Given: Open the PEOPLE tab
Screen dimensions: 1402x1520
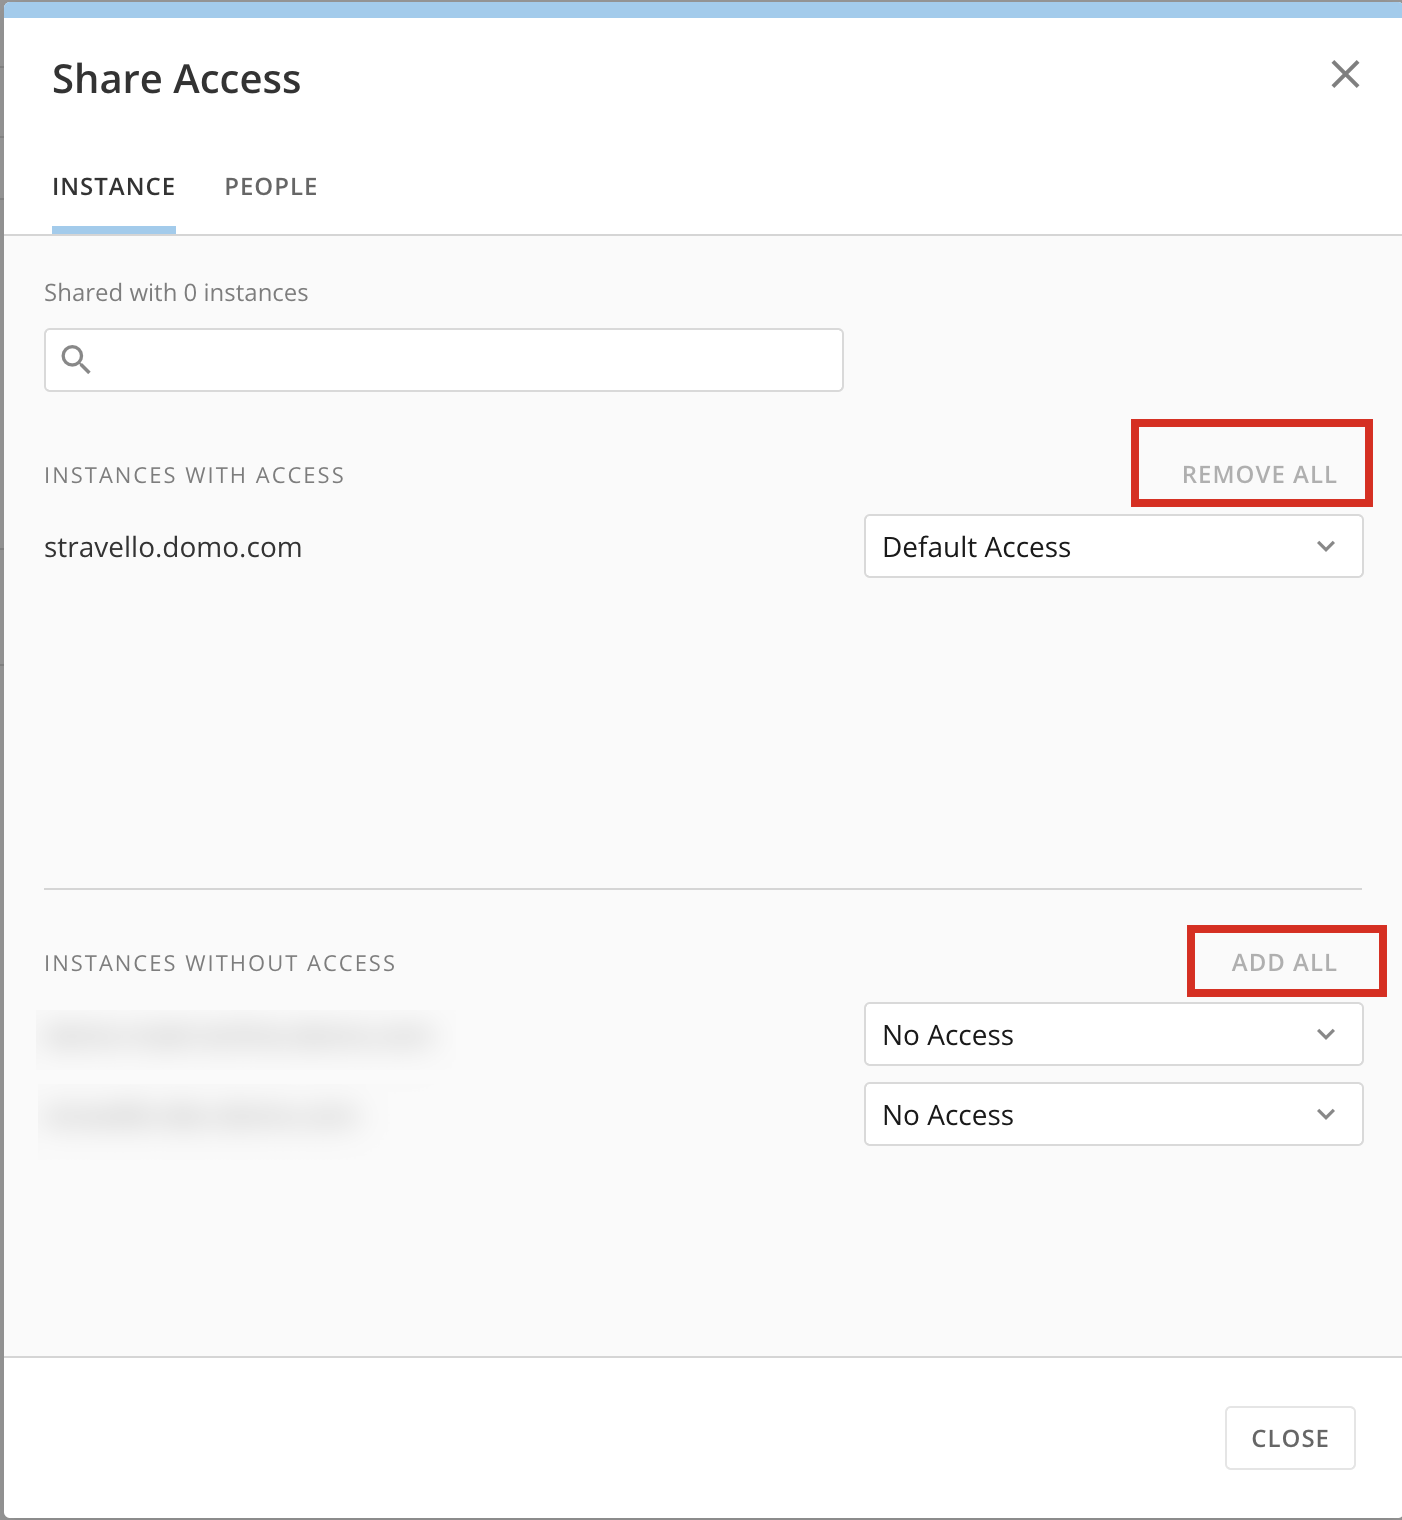Looking at the screenshot, I should (271, 187).
